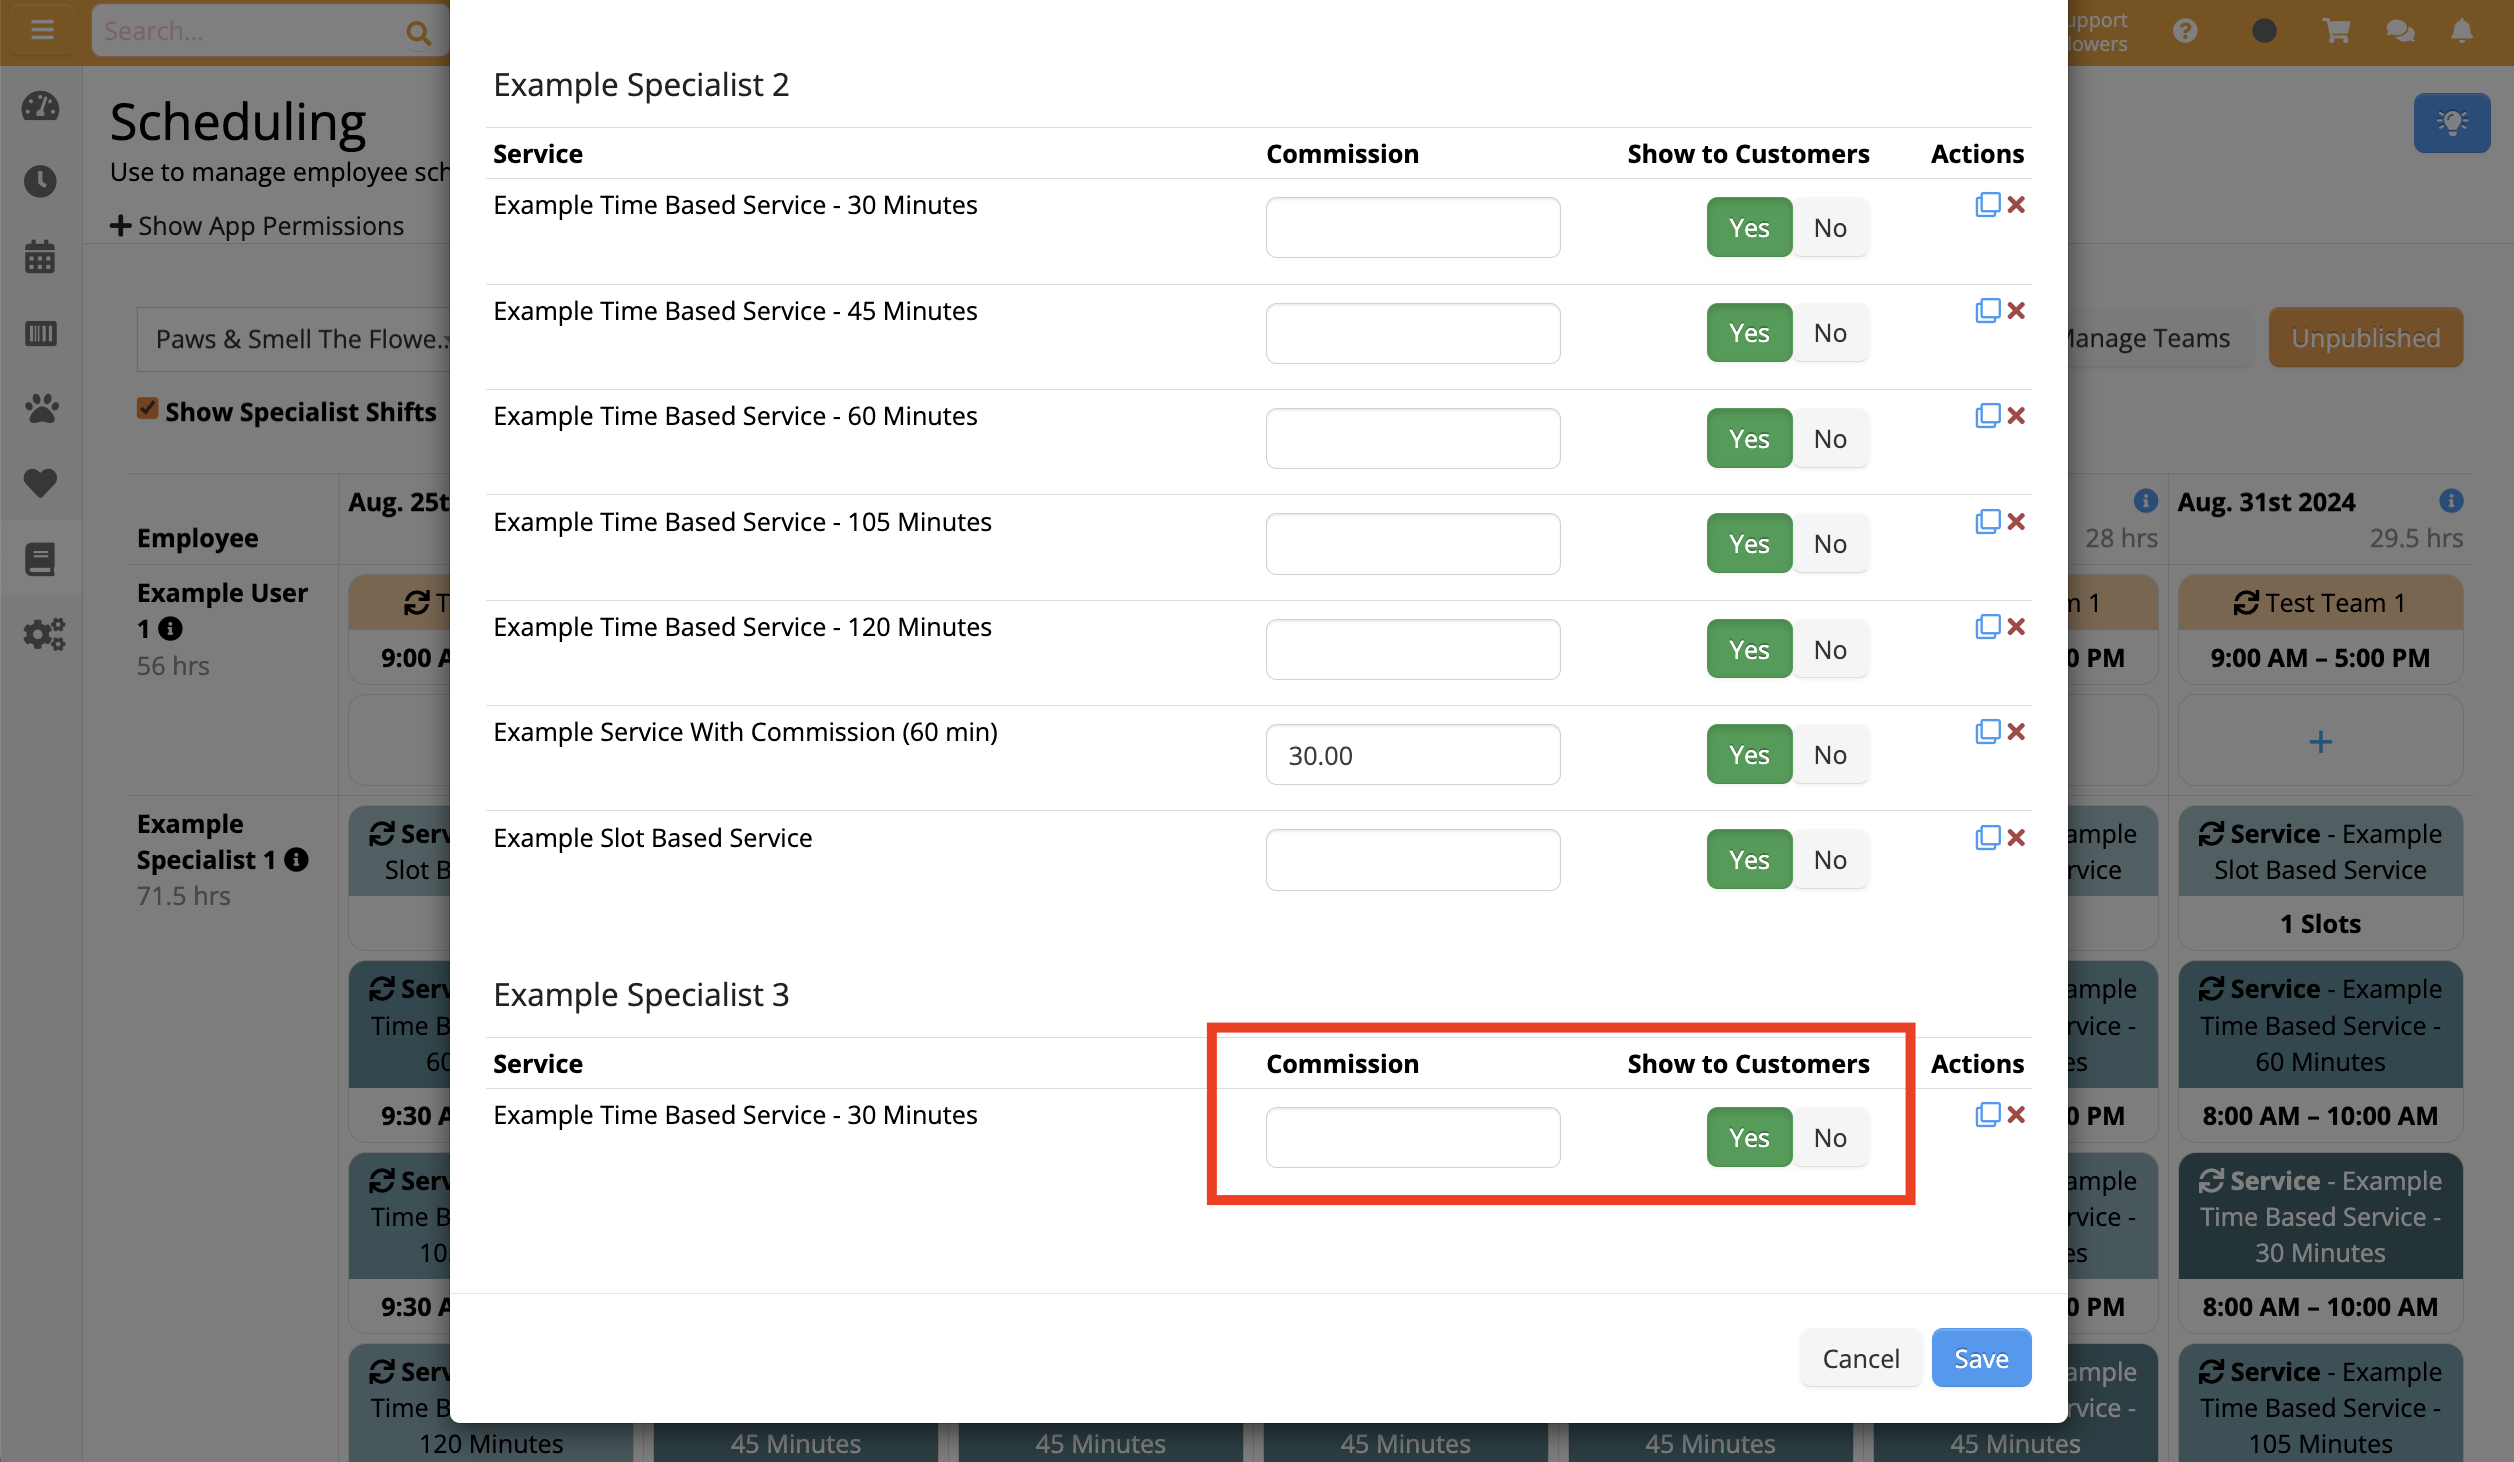Set 30 Minutes Specialist 2 show to No
The height and width of the screenshot is (1462, 2514).
1830,228
